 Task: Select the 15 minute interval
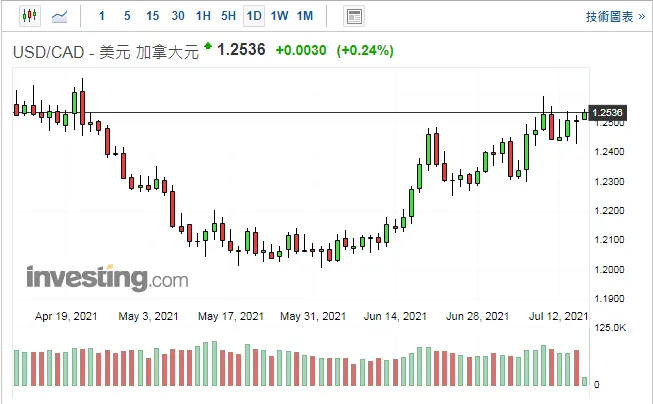[152, 16]
